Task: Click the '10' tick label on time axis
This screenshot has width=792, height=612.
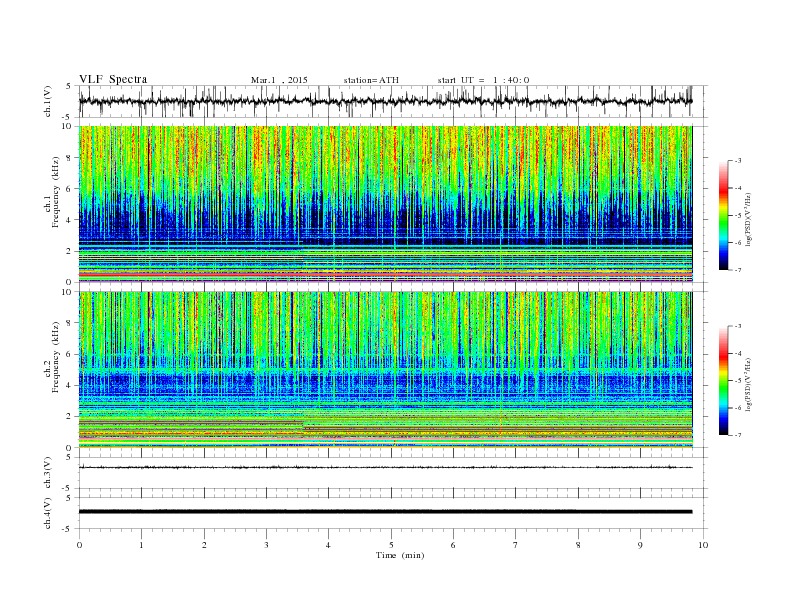Action: pos(703,545)
